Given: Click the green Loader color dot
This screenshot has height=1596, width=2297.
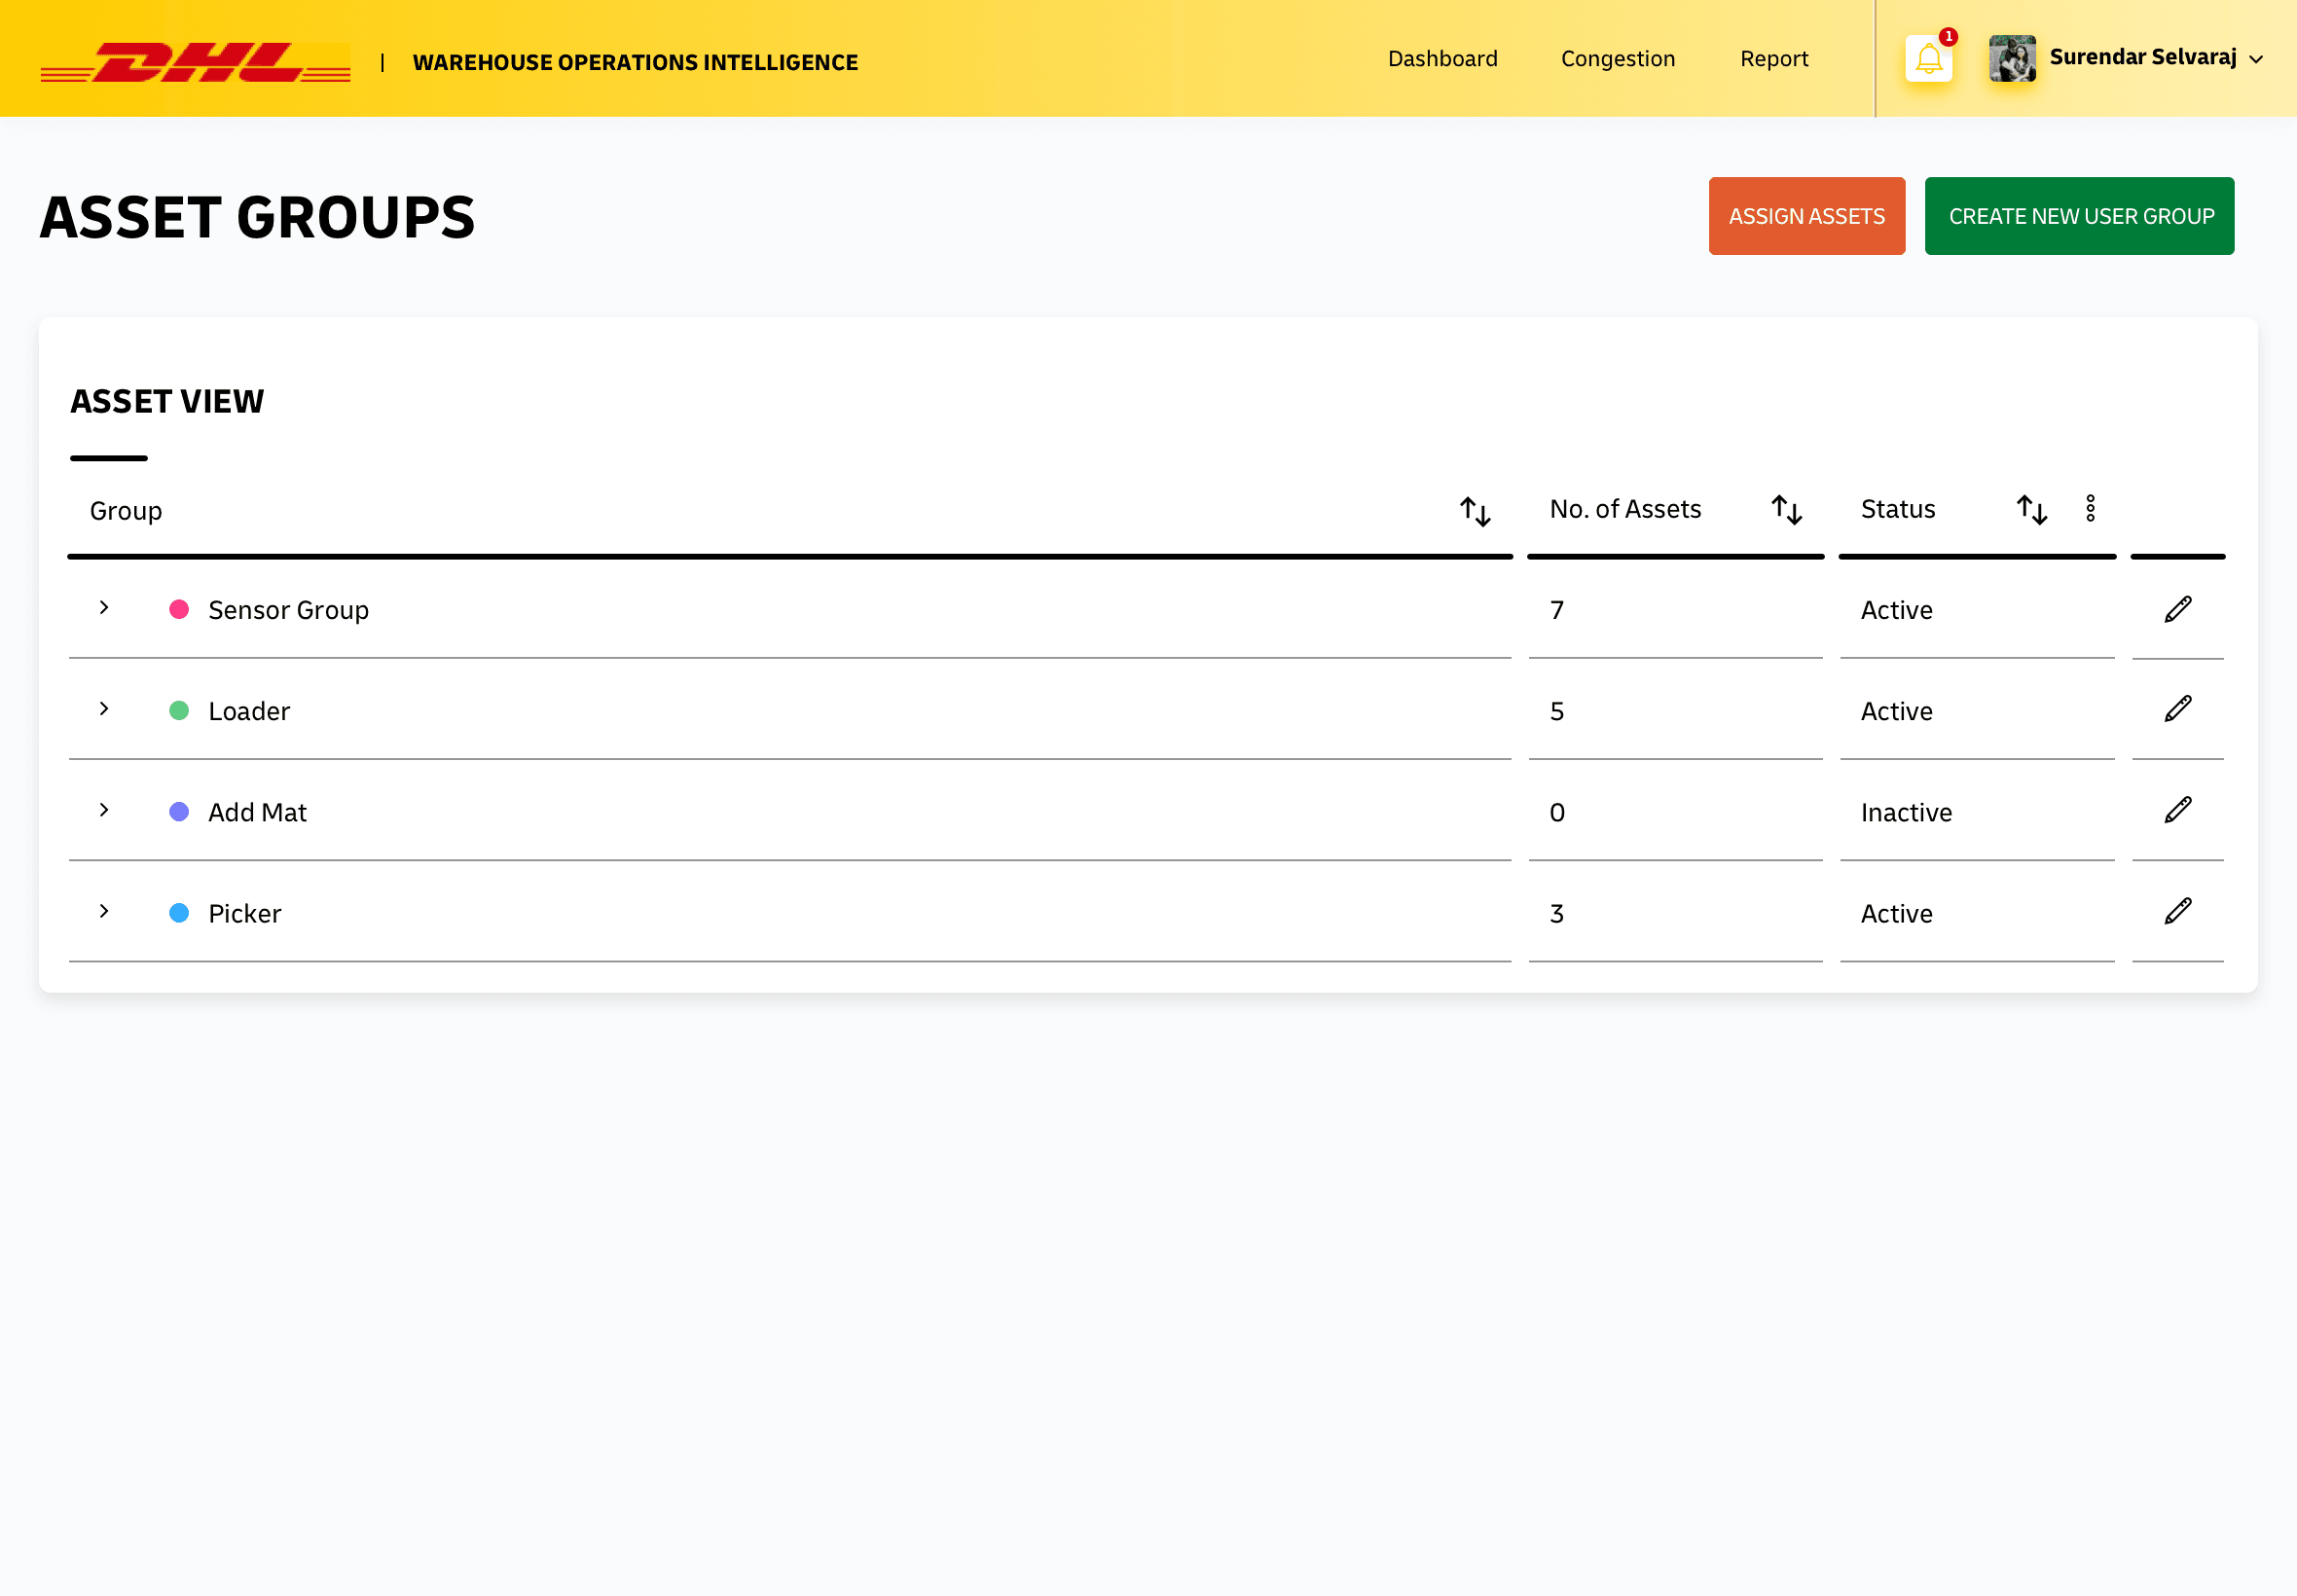Looking at the screenshot, I should pyautogui.click(x=179, y=711).
